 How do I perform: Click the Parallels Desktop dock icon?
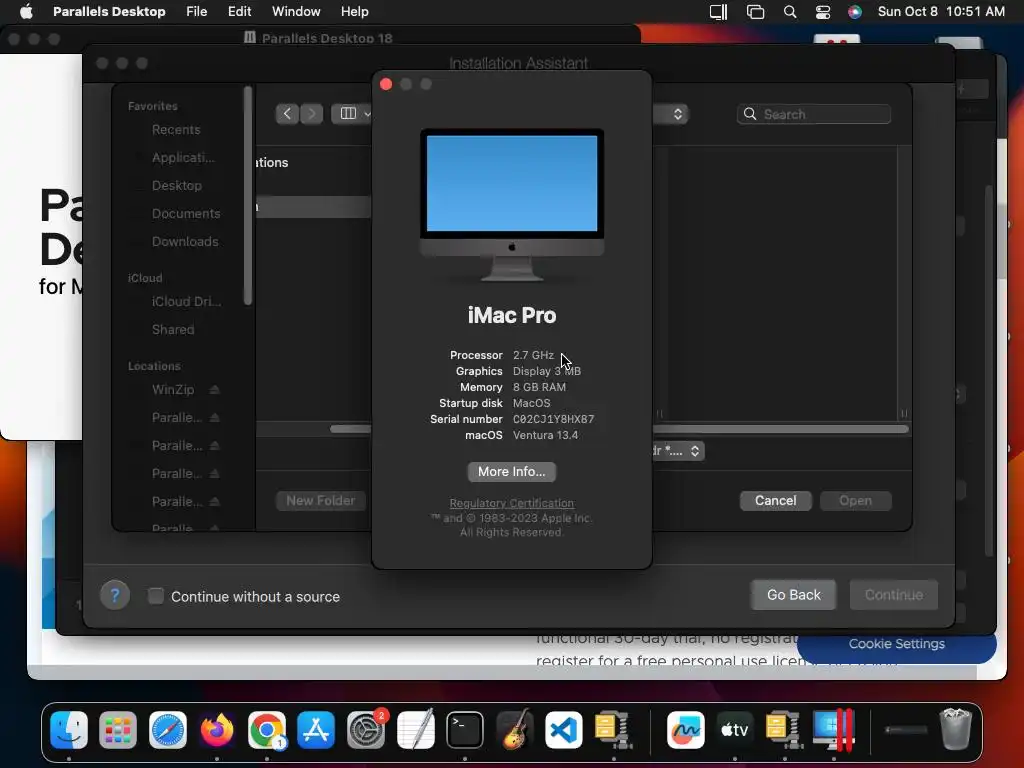pos(834,729)
